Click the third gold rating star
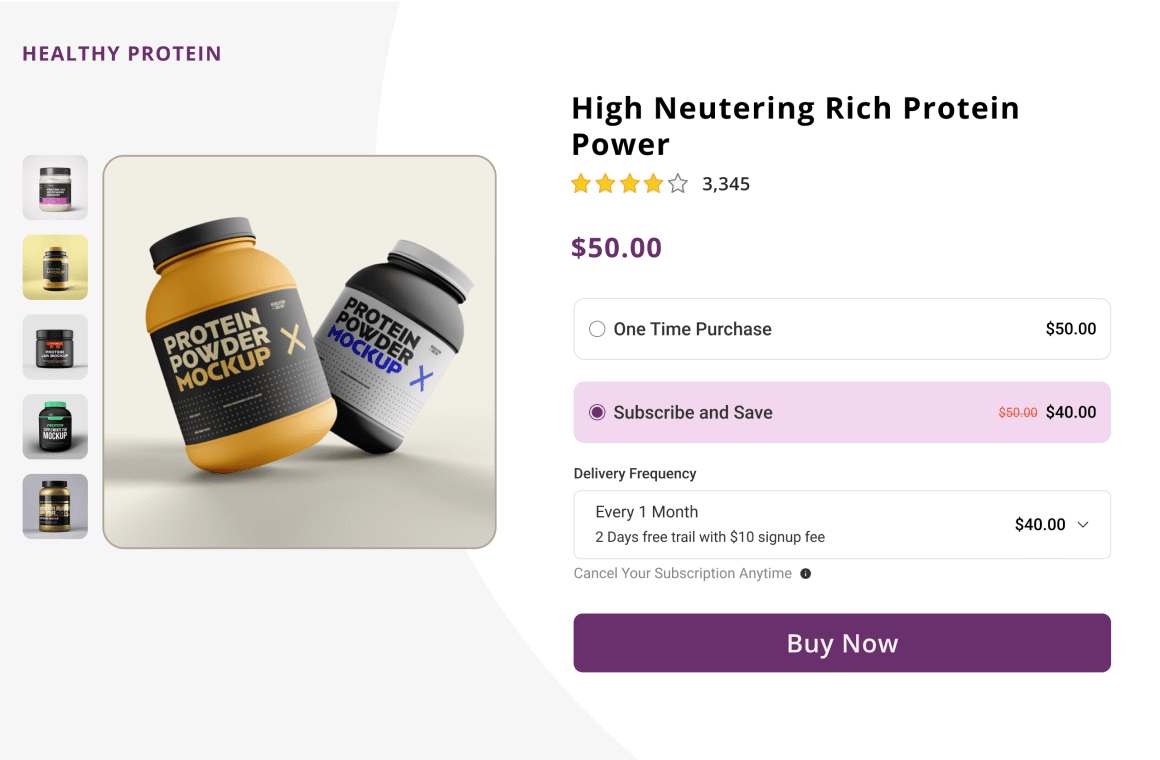This screenshot has height=760, width=1160. pyautogui.click(x=628, y=183)
